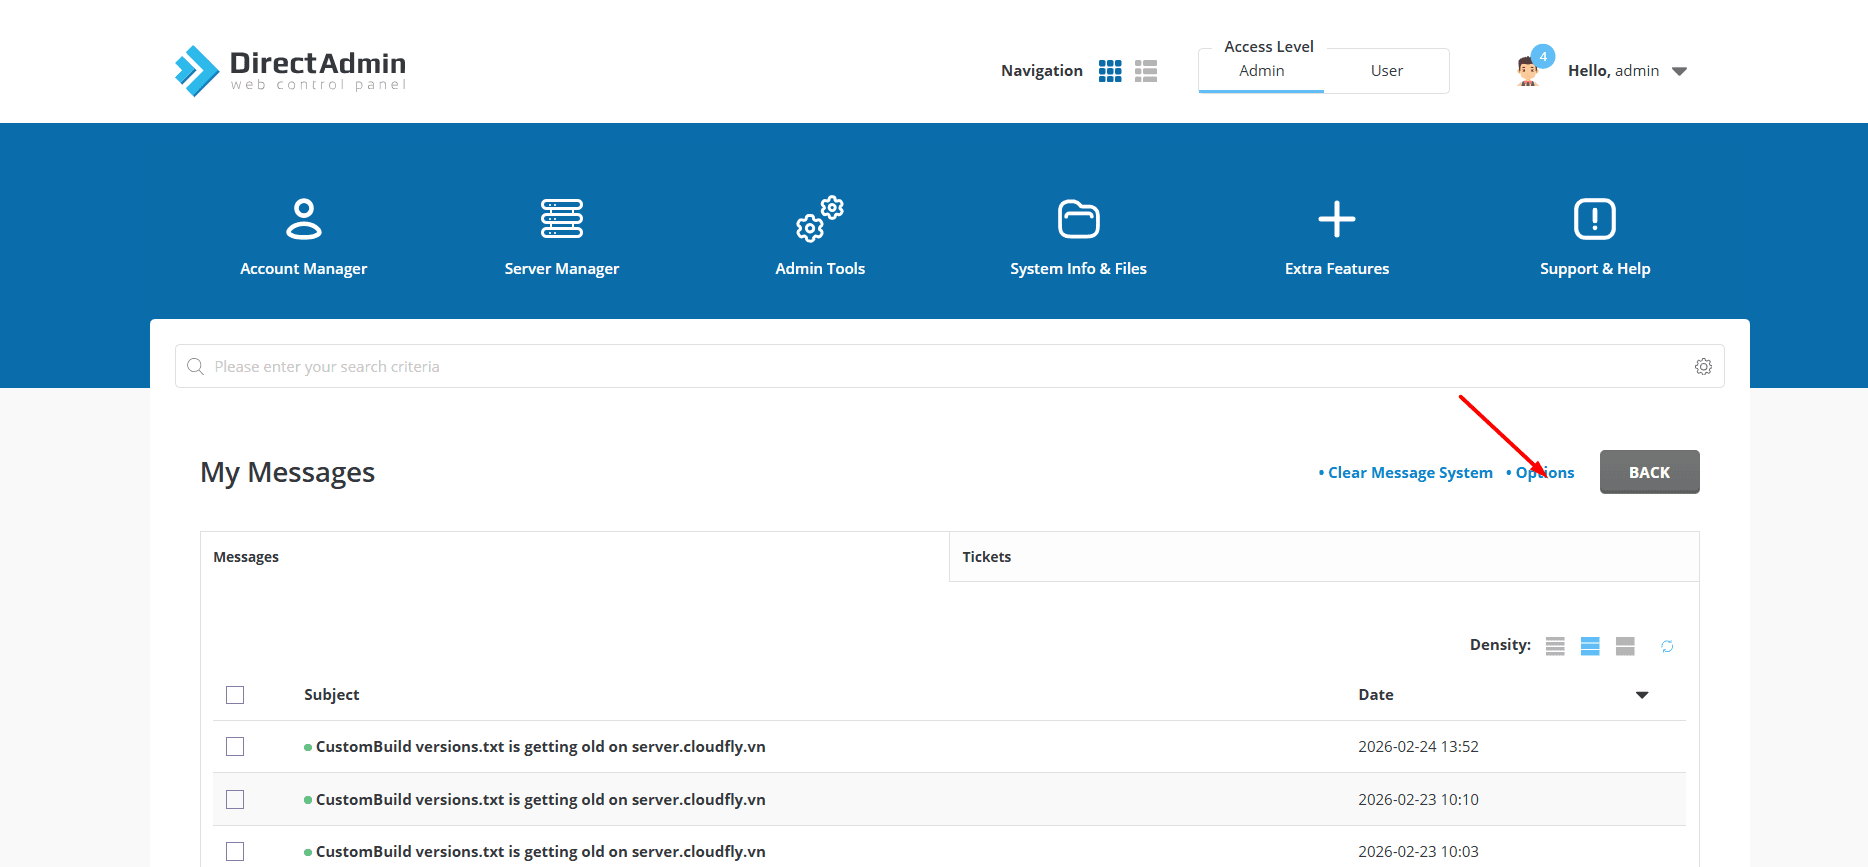Screen dimensions: 1868x867
Task: Open System Info & Files folder icon
Action: click(x=1078, y=219)
